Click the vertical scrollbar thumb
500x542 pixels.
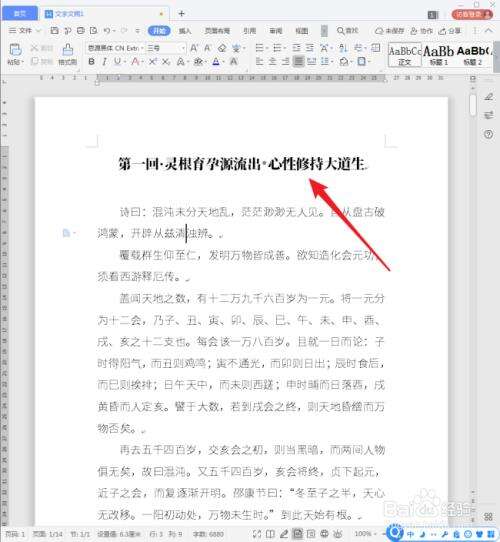473,105
